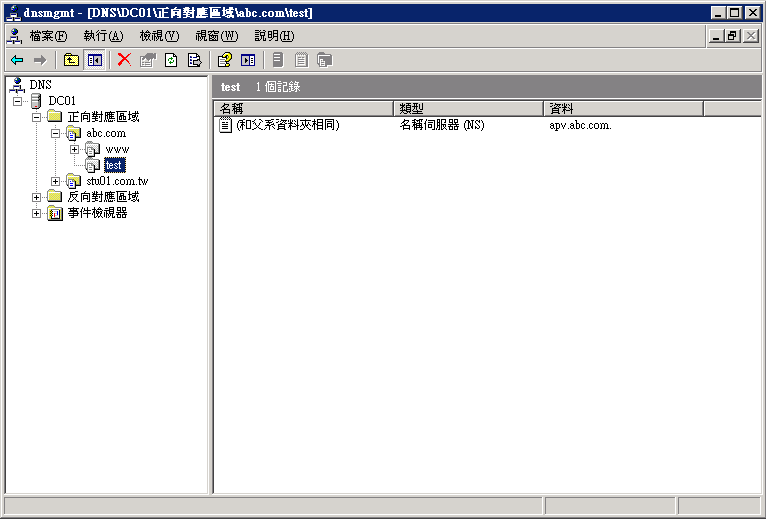Select the abc.com zone
The image size is (766, 519).
point(106,133)
